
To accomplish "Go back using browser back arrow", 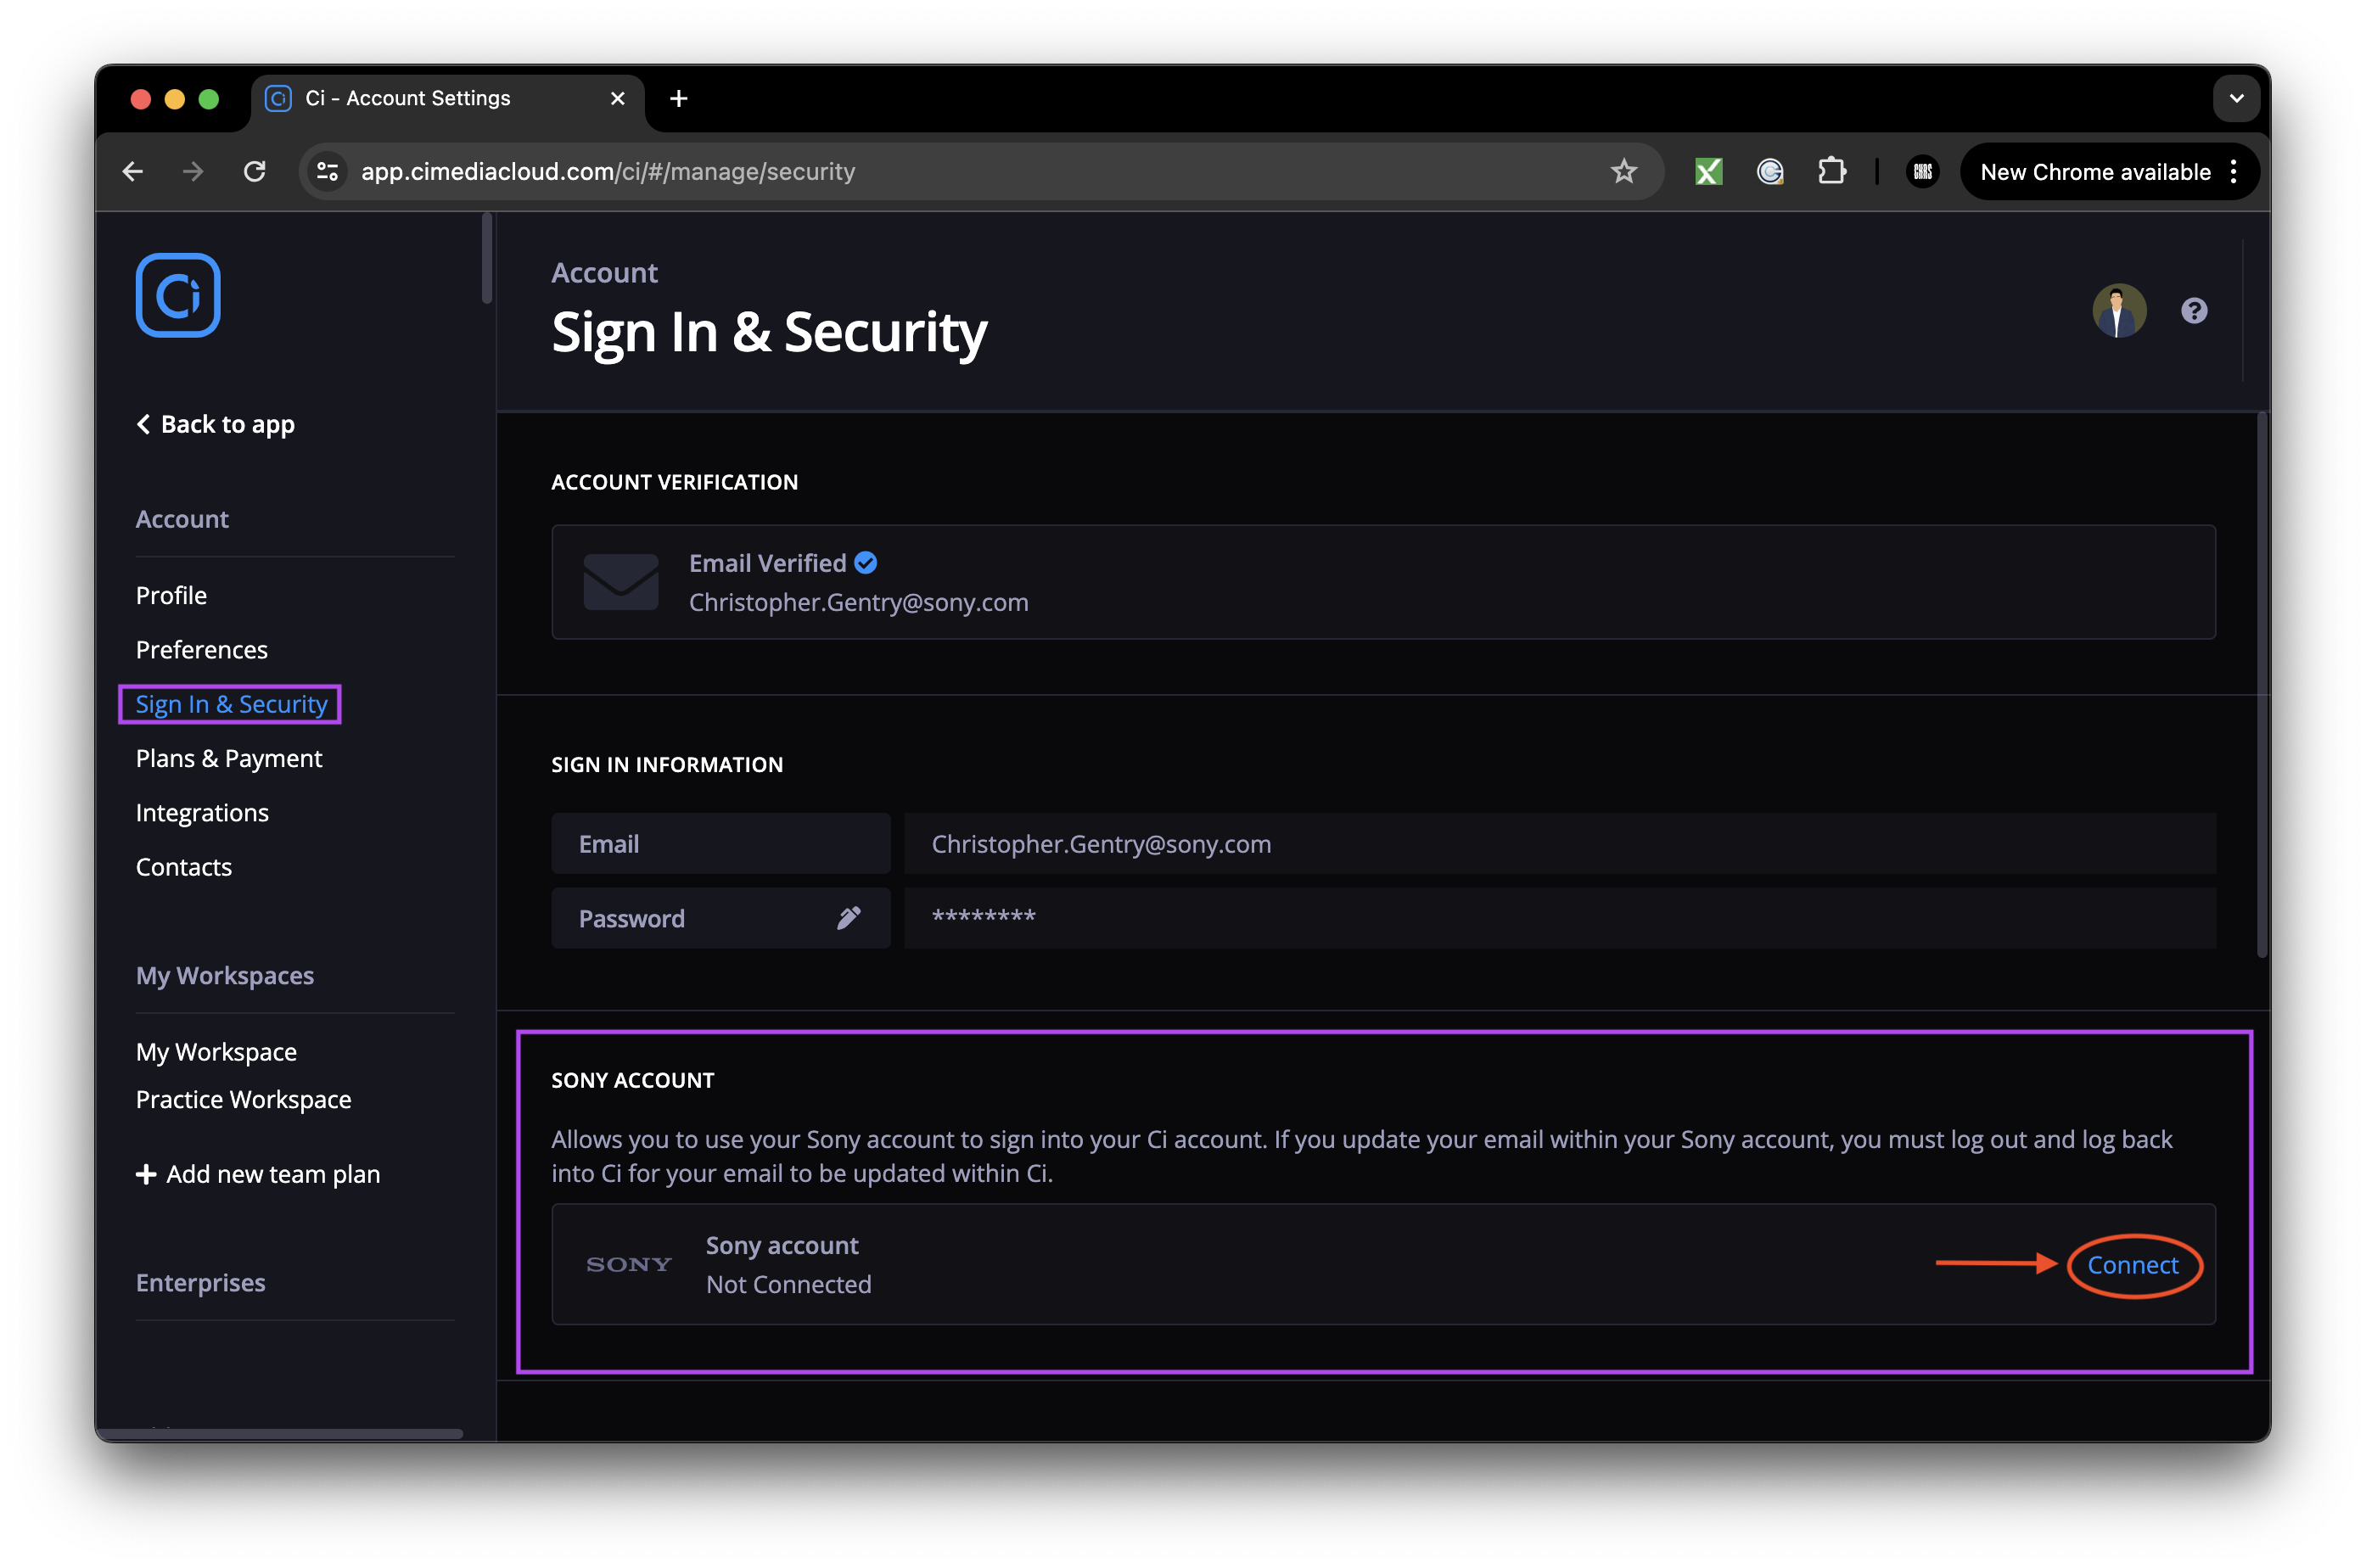I will pos(133,171).
